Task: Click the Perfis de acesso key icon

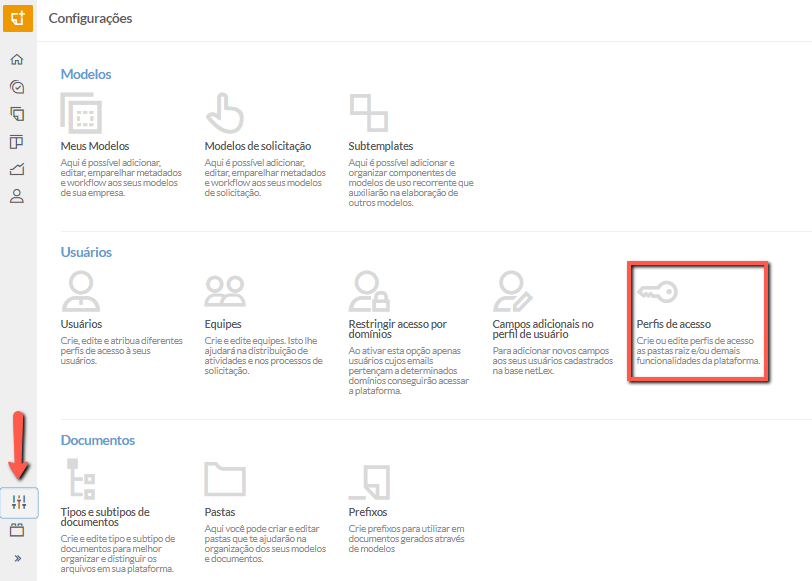Action: [x=657, y=292]
